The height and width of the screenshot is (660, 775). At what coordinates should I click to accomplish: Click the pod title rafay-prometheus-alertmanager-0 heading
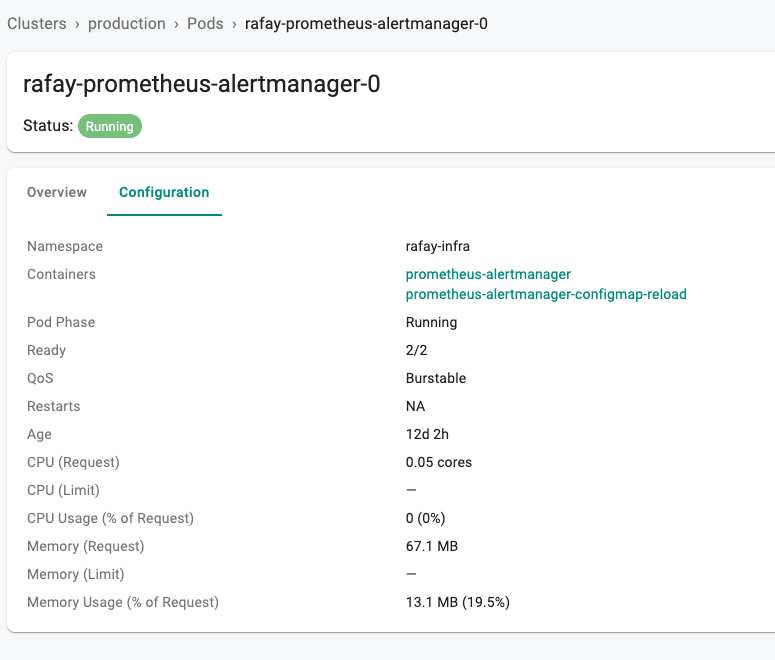coord(202,84)
